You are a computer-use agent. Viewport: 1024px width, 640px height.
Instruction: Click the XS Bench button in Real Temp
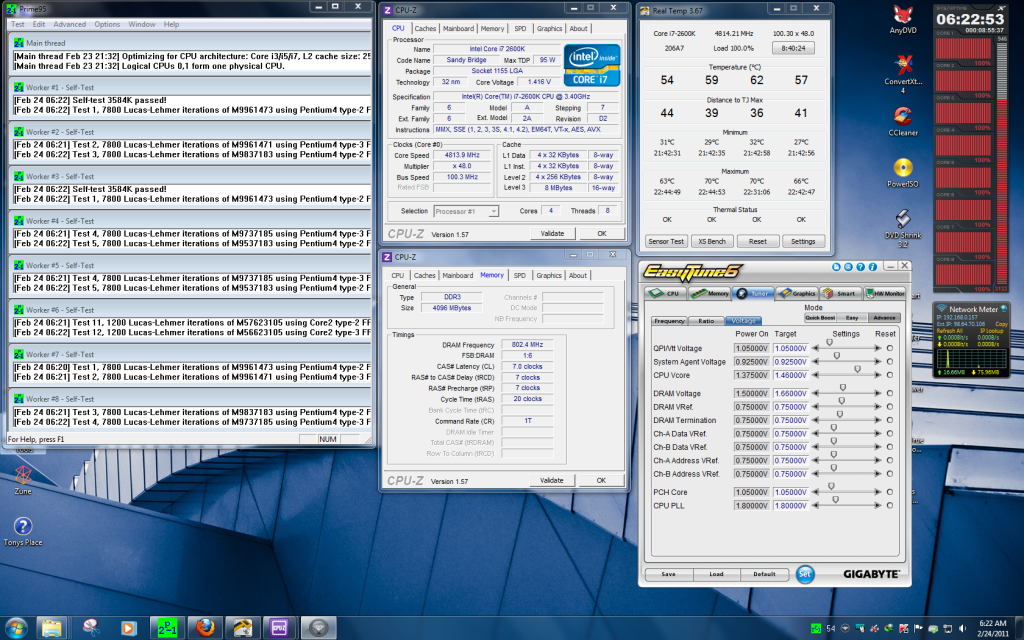pyautogui.click(x=712, y=241)
